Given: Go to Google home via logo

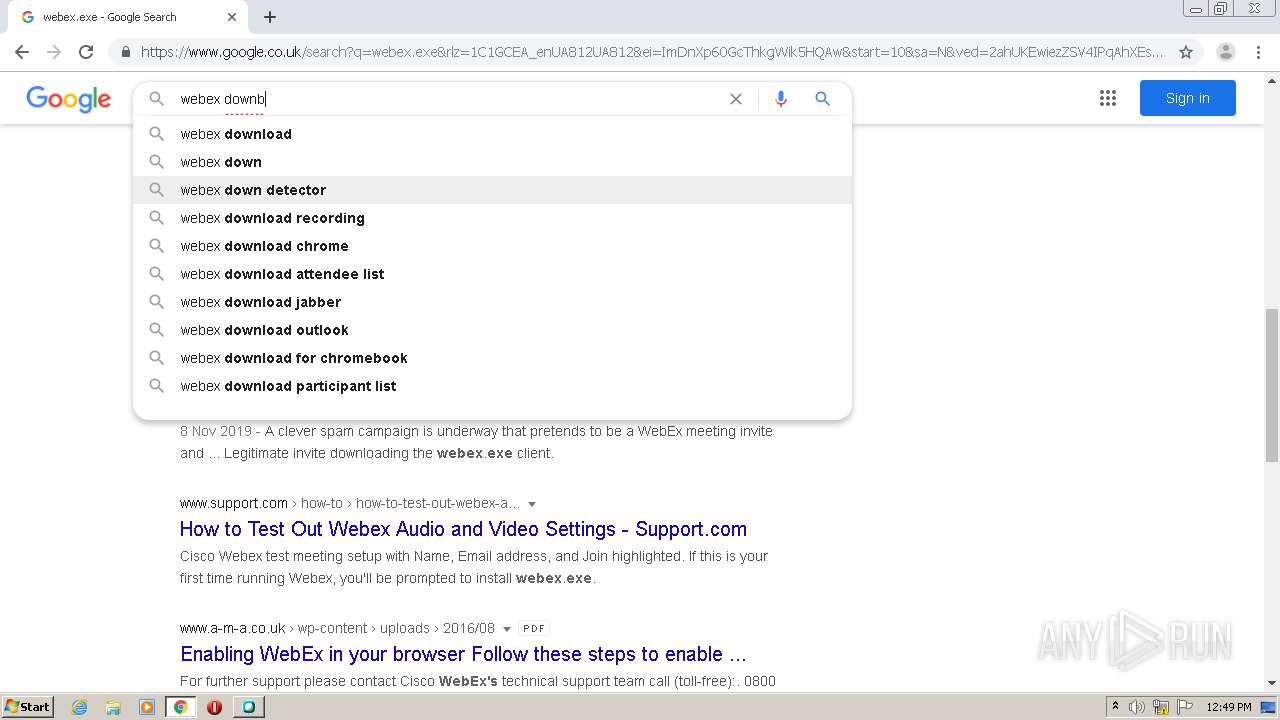Looking at the screenshot, I should pyautogui.click(x=68, y=99).
